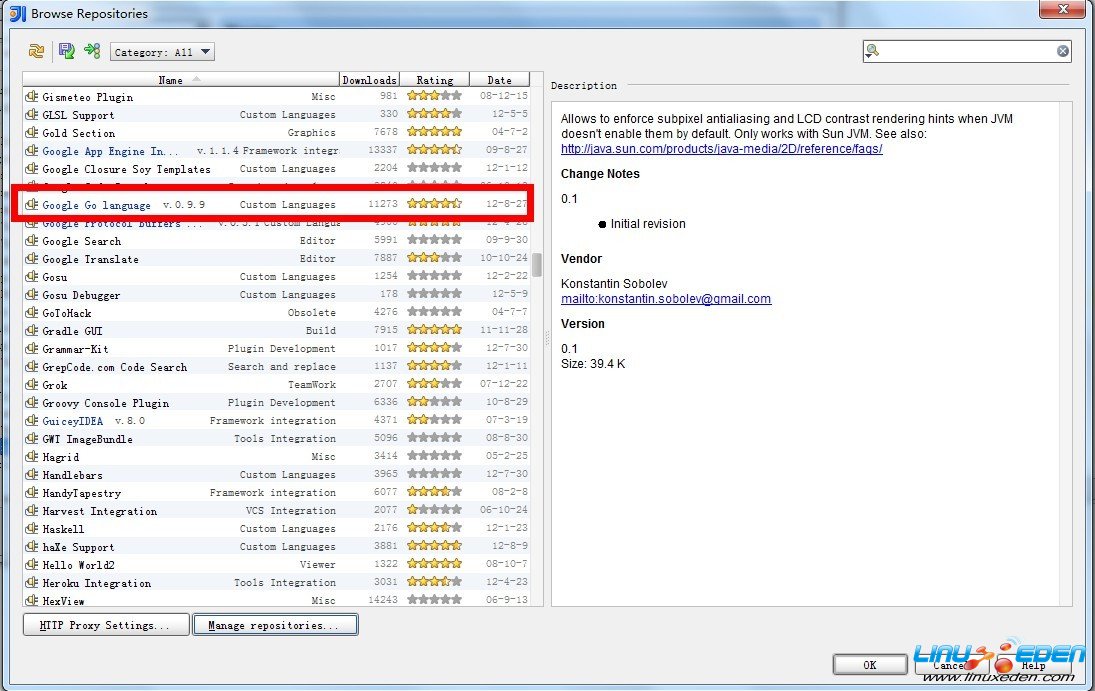Screen dimensions: 1095x691
Task: Select the HexView plugin row
Action: pyautogui.click(x=277, y=599)
